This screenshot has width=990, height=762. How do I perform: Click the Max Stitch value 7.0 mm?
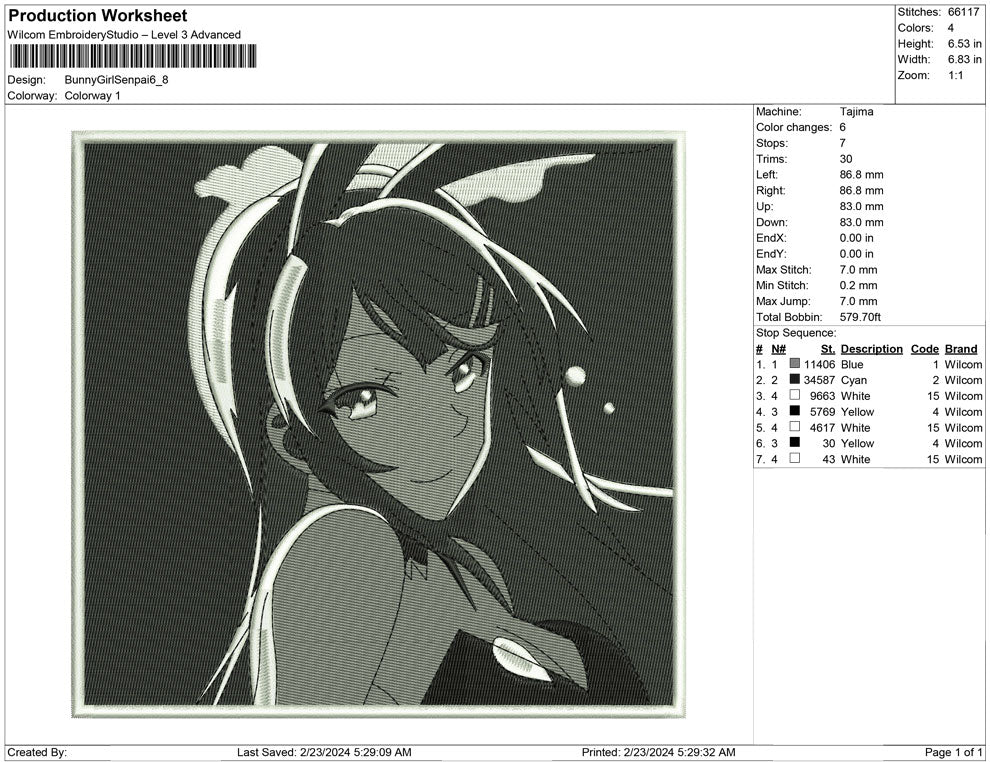pos(859,270)
